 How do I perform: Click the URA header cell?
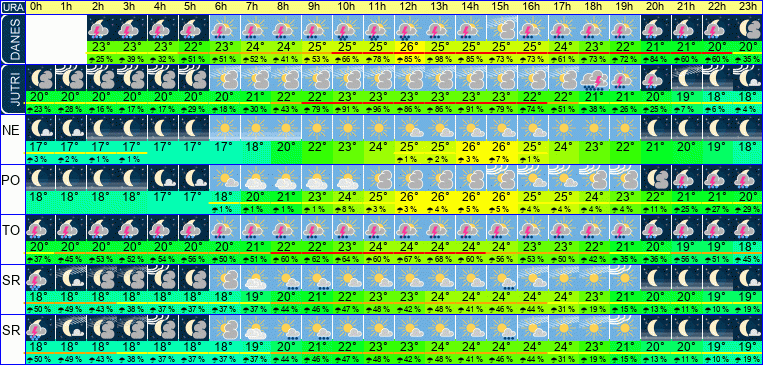click(12, 7)
